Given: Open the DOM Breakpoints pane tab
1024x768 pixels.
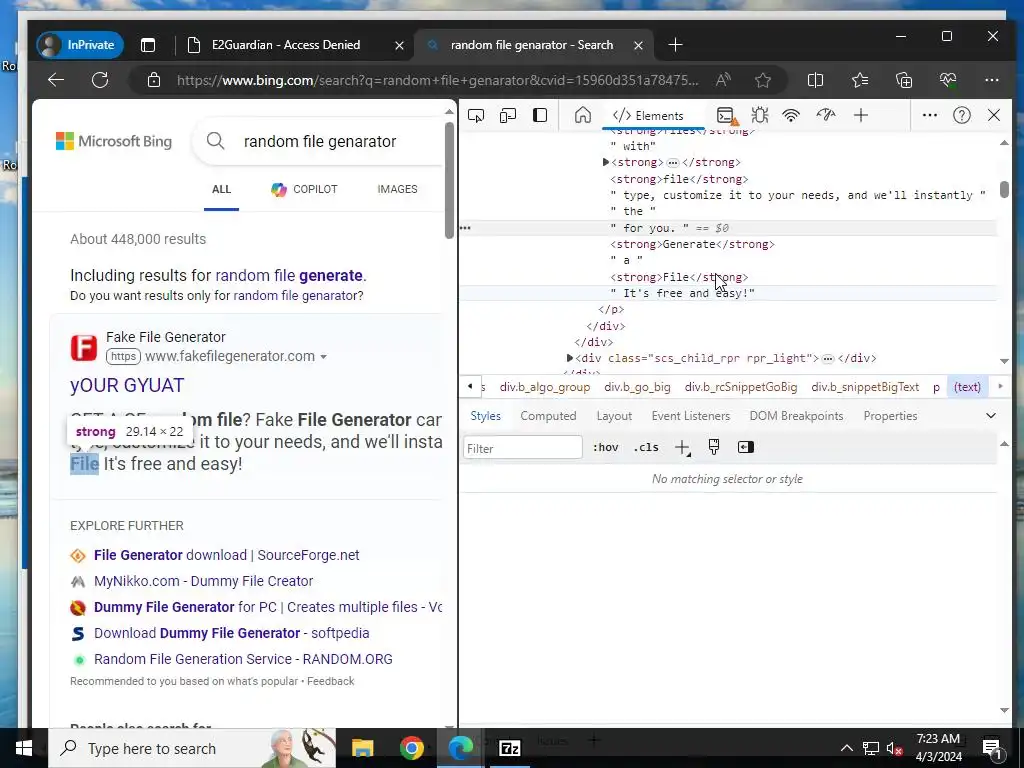Looking at the screenshot, I should pyautogui.click(x=796, y=416).
